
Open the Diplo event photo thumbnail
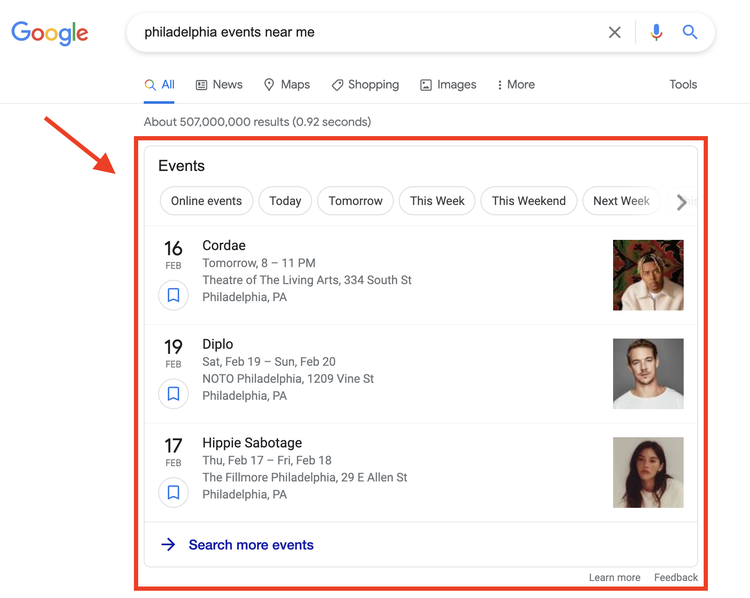[x=648, y=374]
